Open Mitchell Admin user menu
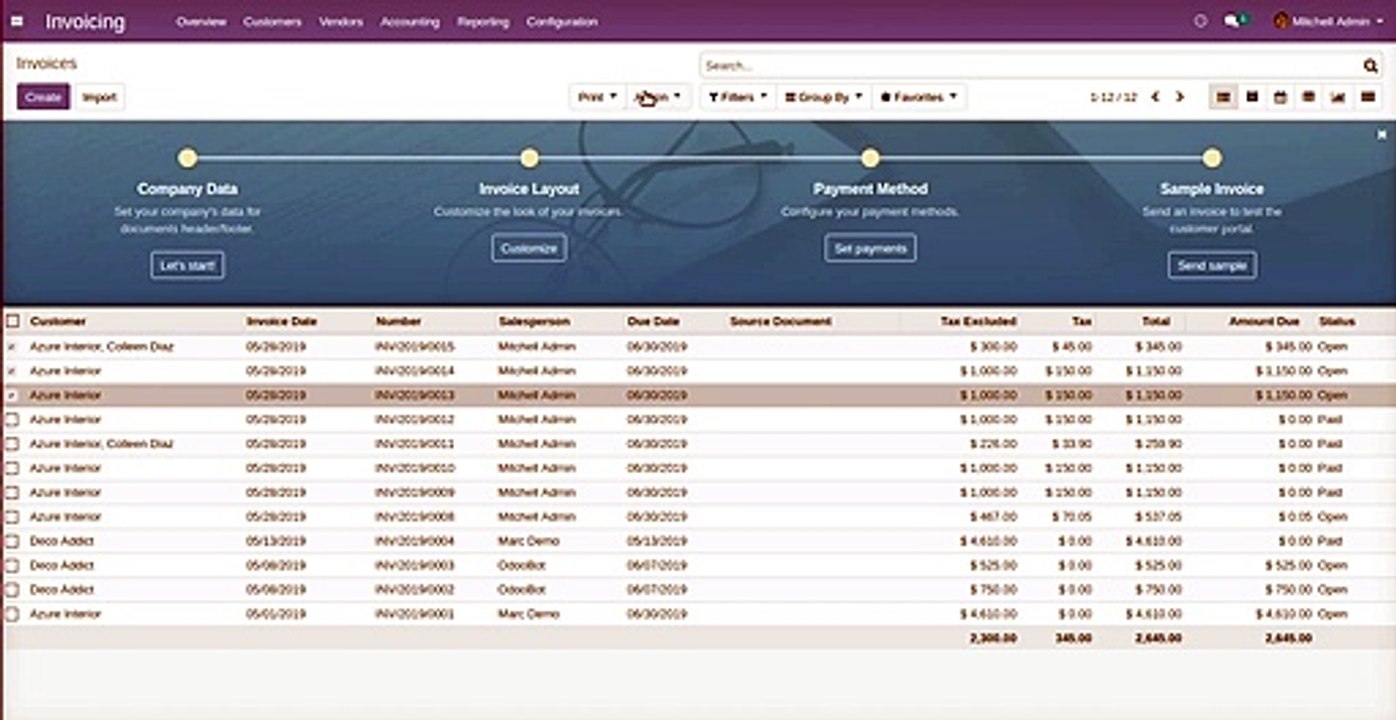The height and width of the screenshot is (720, 1396). (1328, 21)
